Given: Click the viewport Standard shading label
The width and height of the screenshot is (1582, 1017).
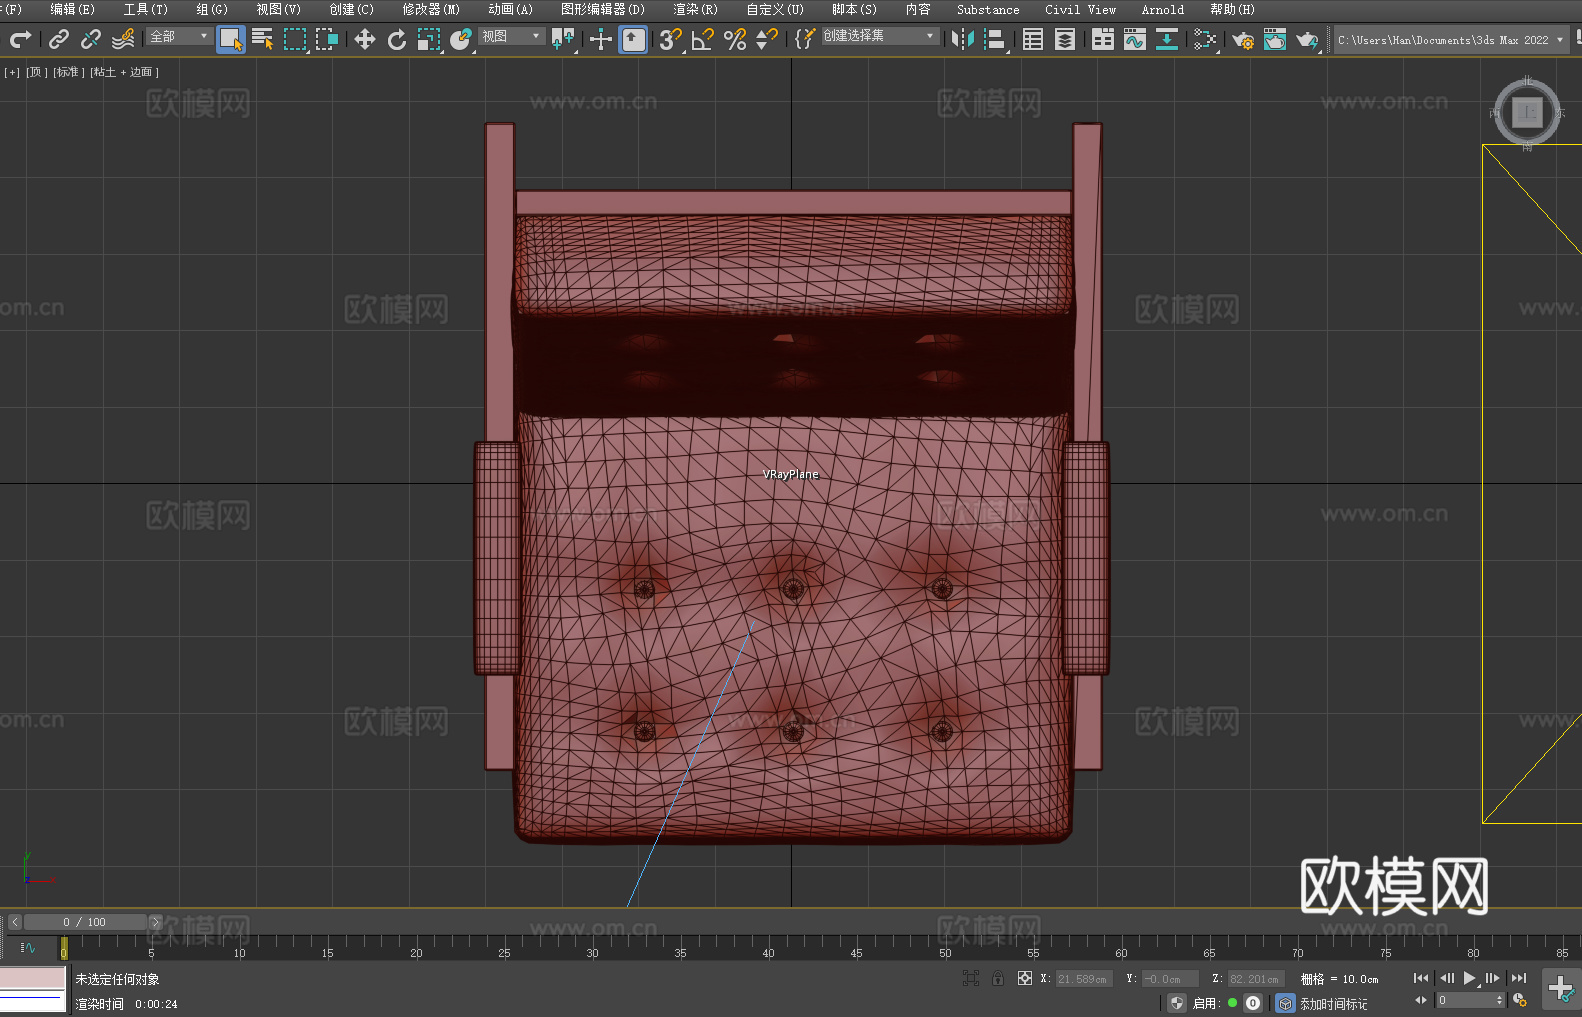Looking at the screenshot, I should point(68,72).
